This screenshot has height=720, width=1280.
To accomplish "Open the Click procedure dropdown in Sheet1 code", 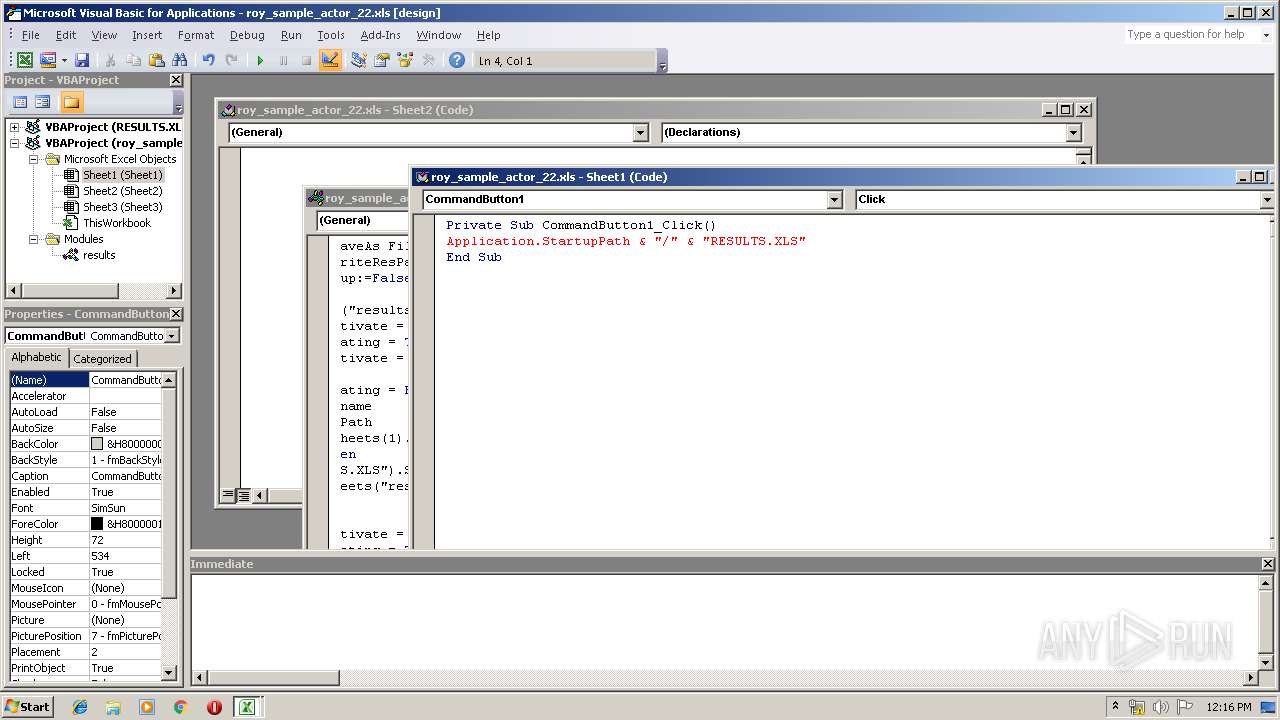I will 1266,199.
